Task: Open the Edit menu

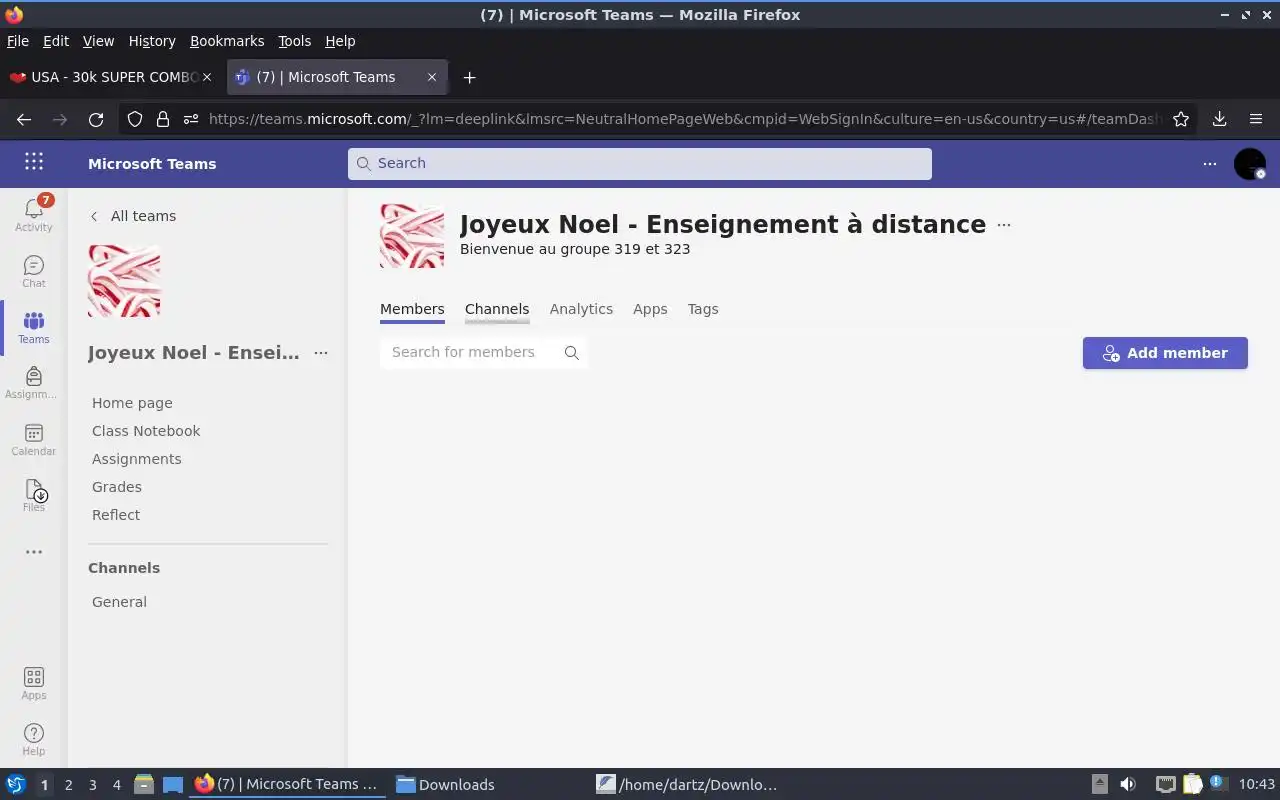Action: [x=56, y=41]
